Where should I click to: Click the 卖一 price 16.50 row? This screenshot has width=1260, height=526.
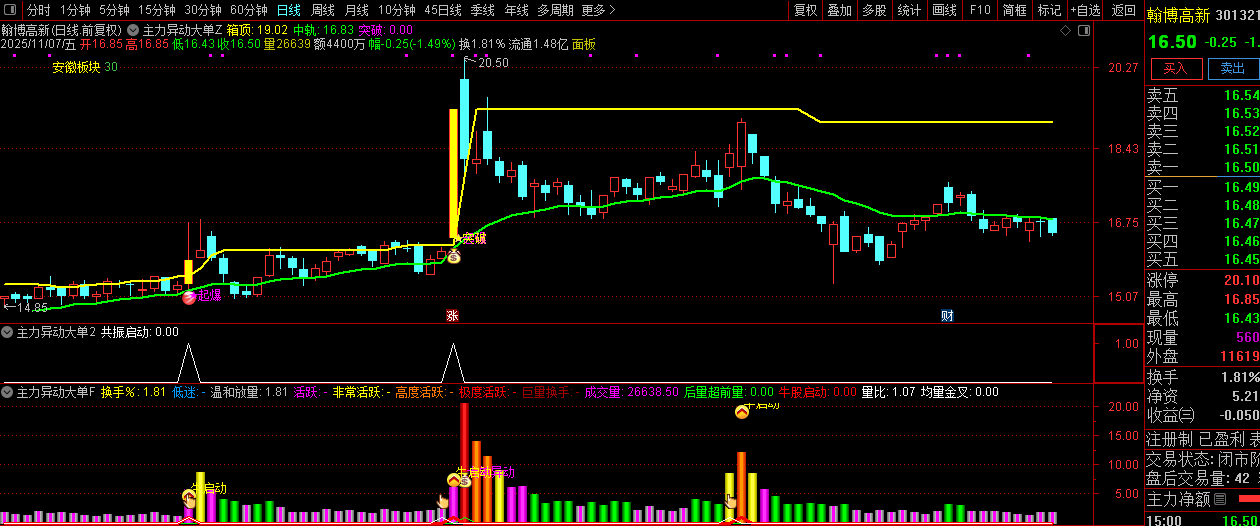[x=1202, y=168]
